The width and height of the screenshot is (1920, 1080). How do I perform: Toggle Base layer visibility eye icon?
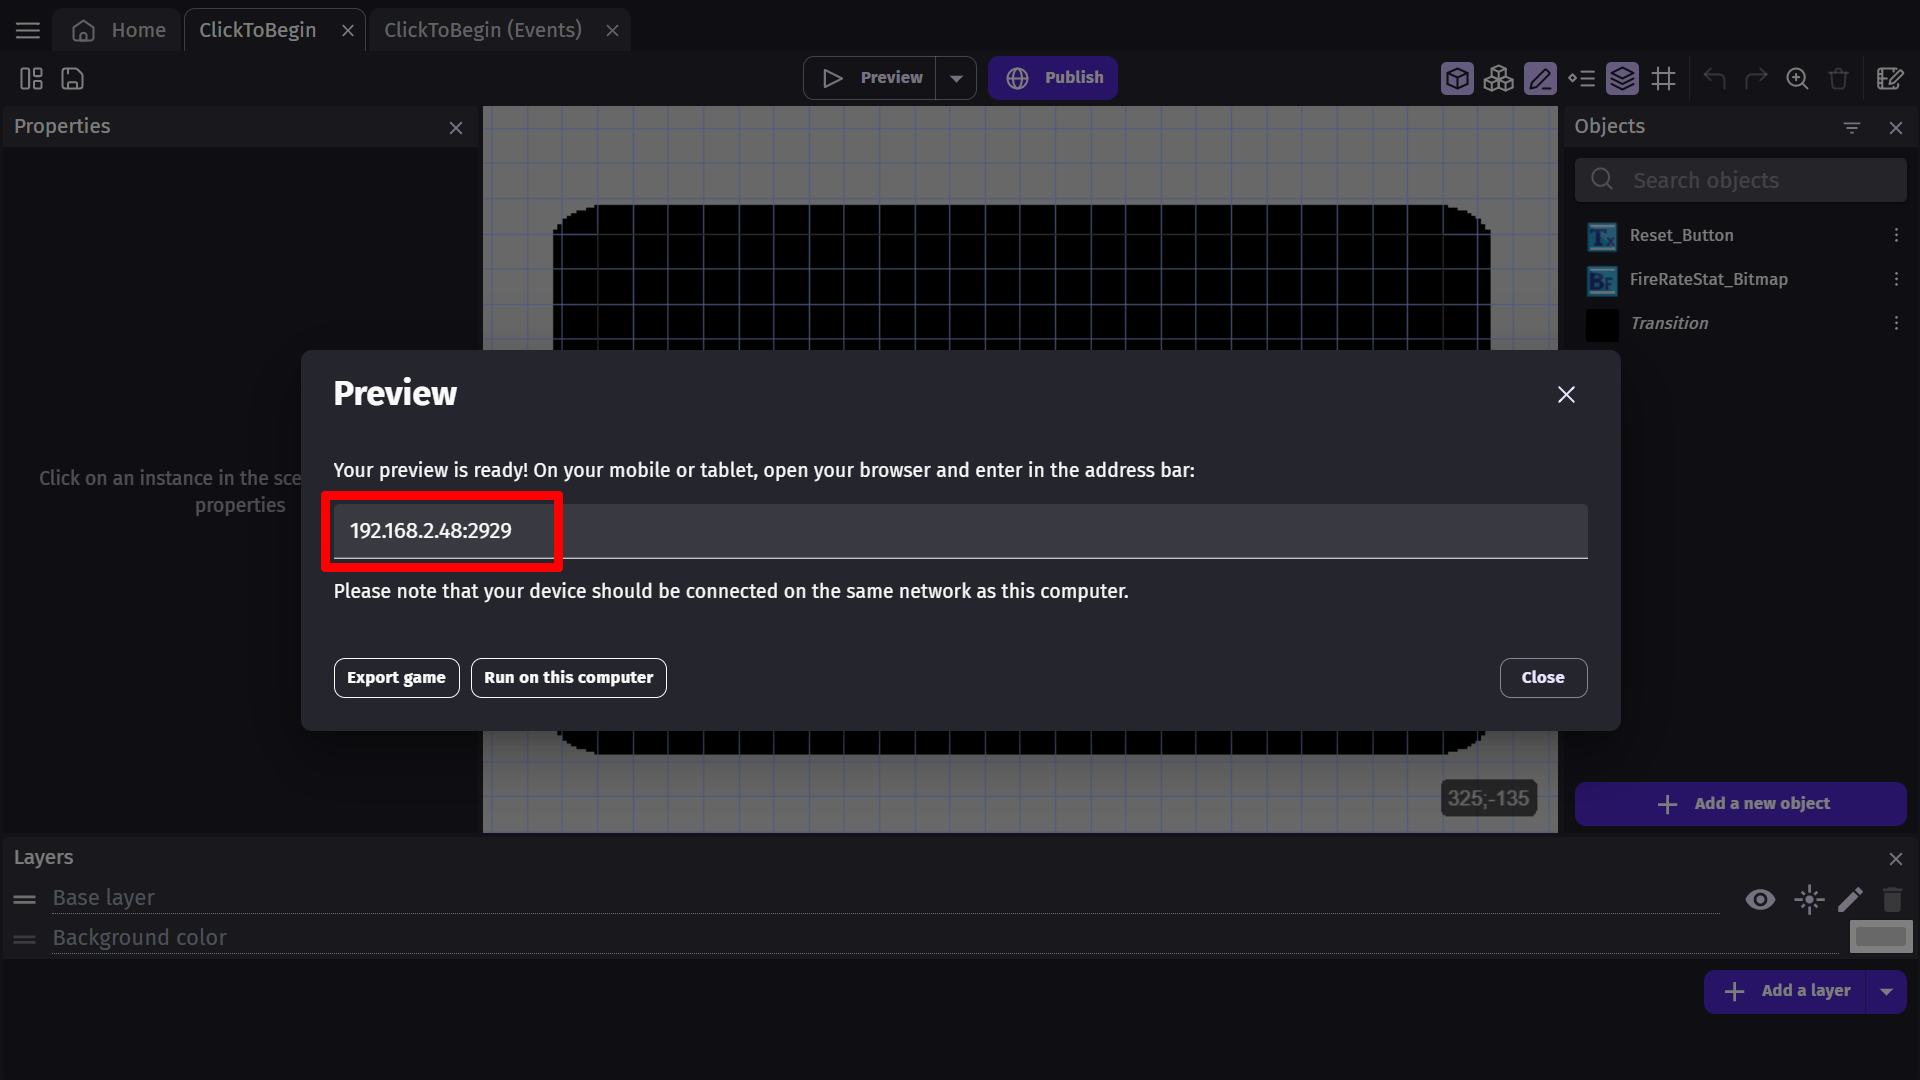[x=1759, y=898]
